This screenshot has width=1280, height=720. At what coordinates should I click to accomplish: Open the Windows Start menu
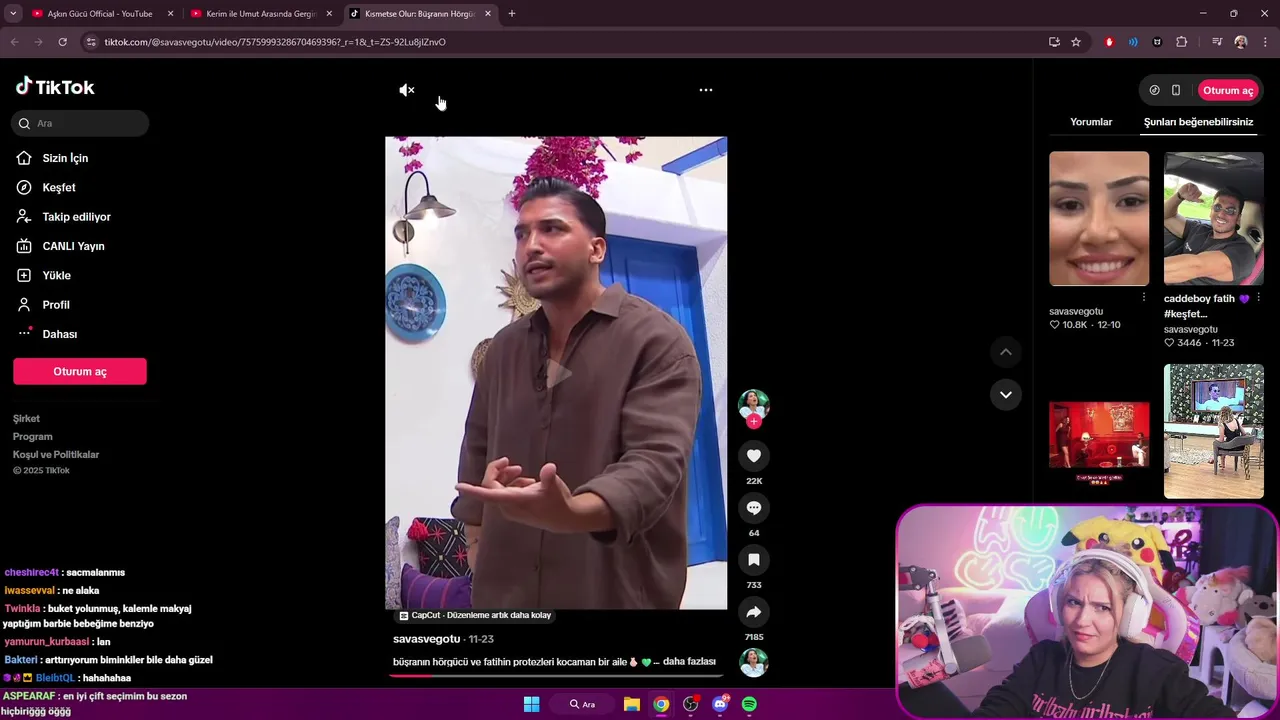tap(532, 704)
